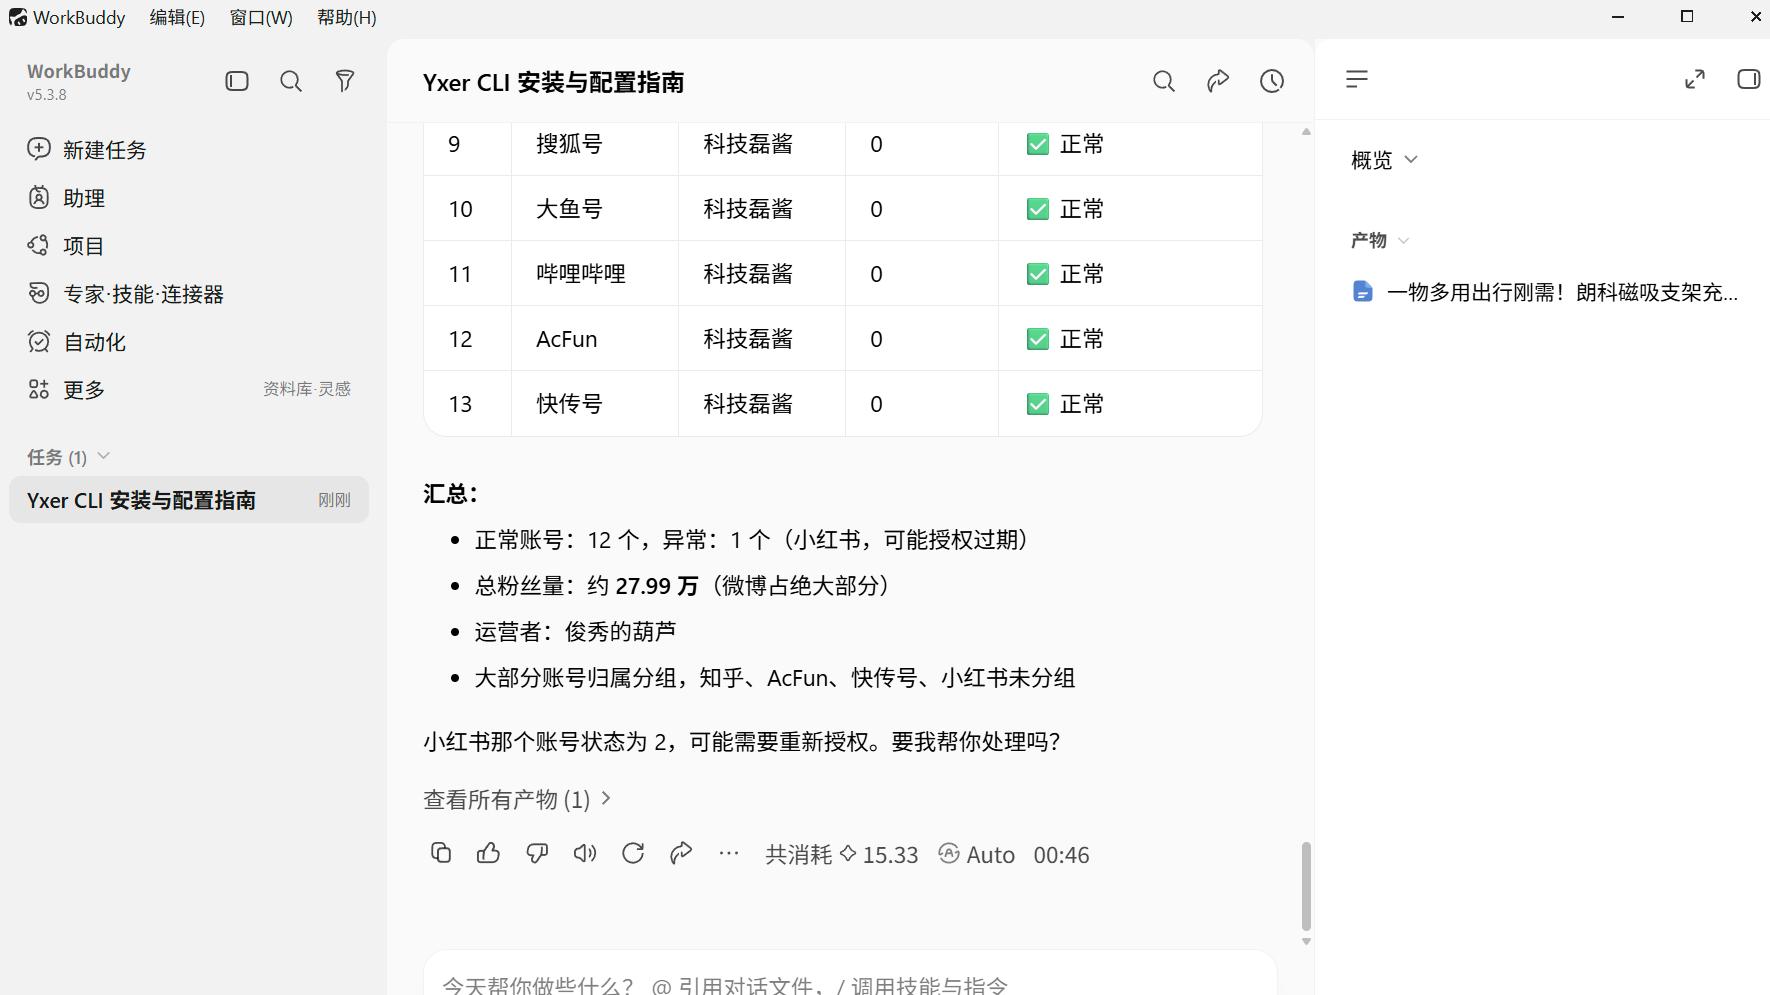The height and width of the screenshot is (995, 1770).
Task: Collapse the 产物 artifacts section
Action: (x=1380, y=240)
